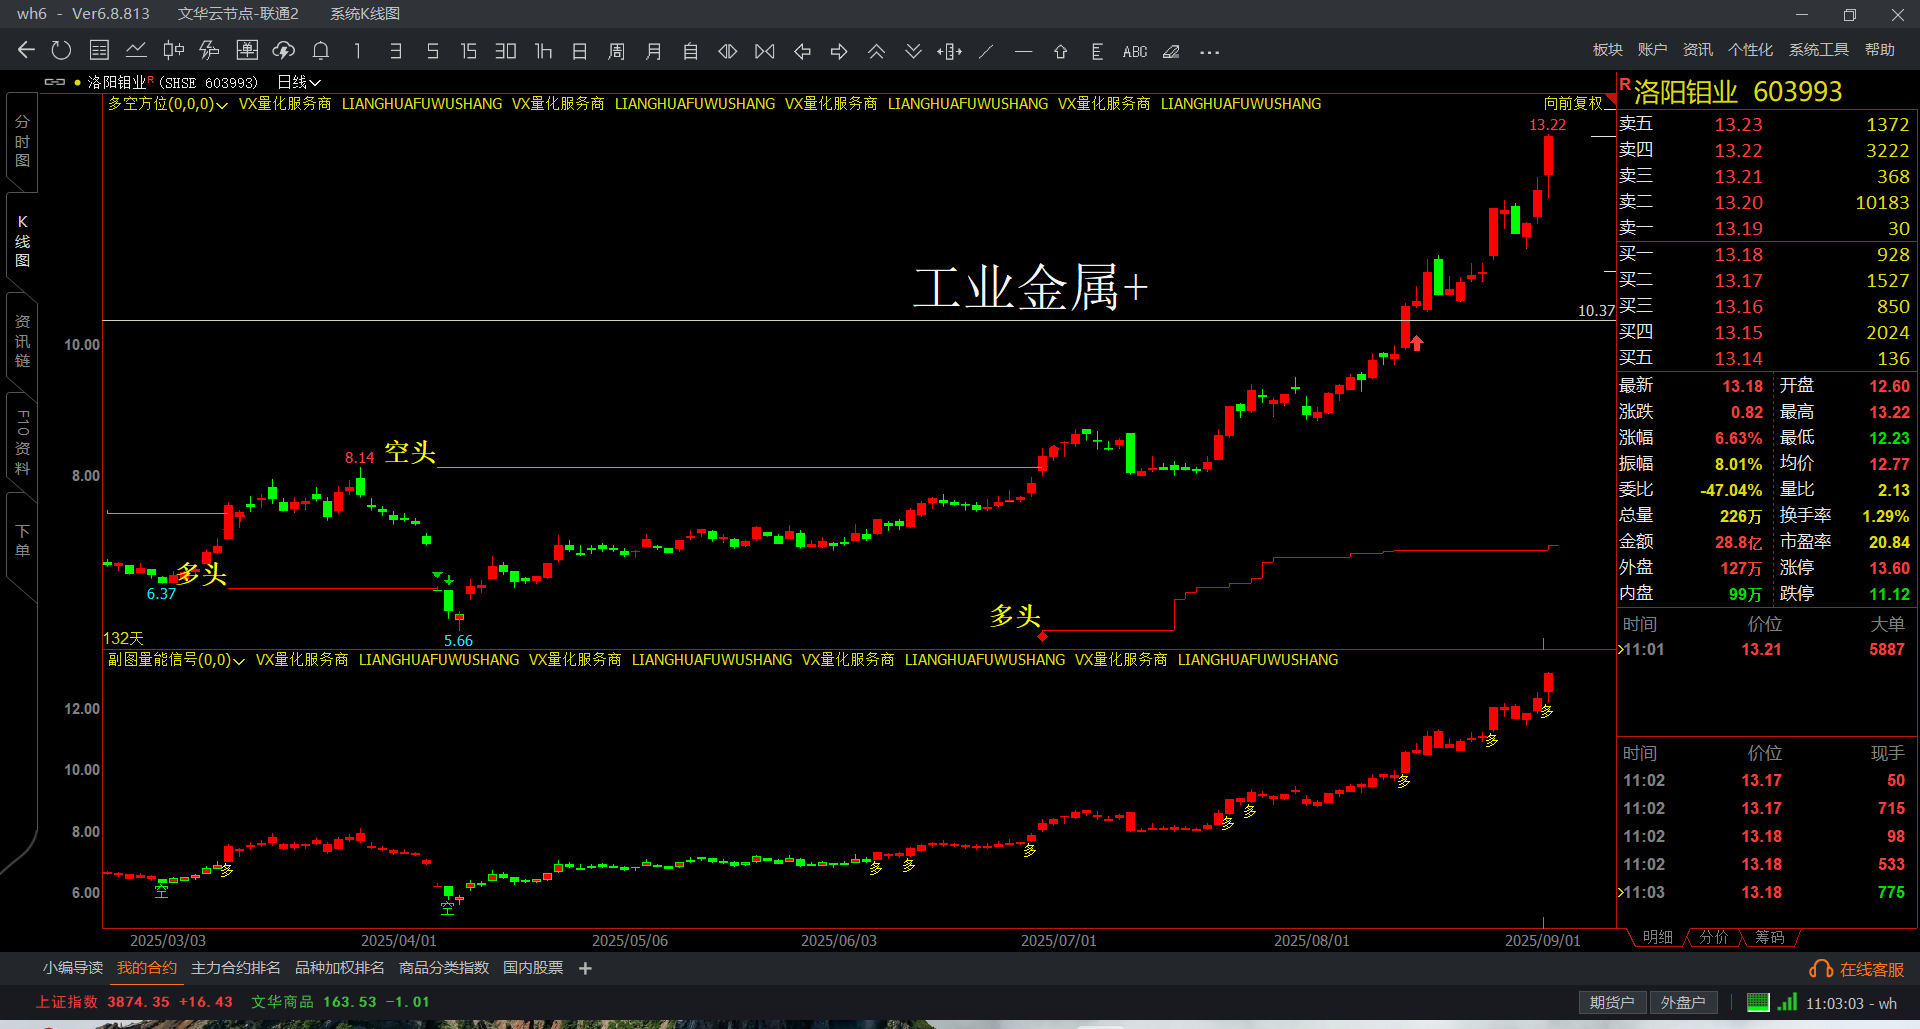Image resolution: width=1920 pixels, height=1029 pixels.
Task: Click the hollow left arrow icon
Action: pos(802,51)
